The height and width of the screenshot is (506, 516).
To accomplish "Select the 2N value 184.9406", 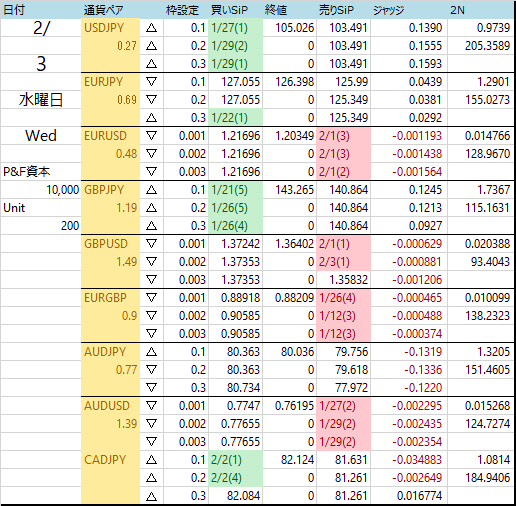I will [487, 478].
